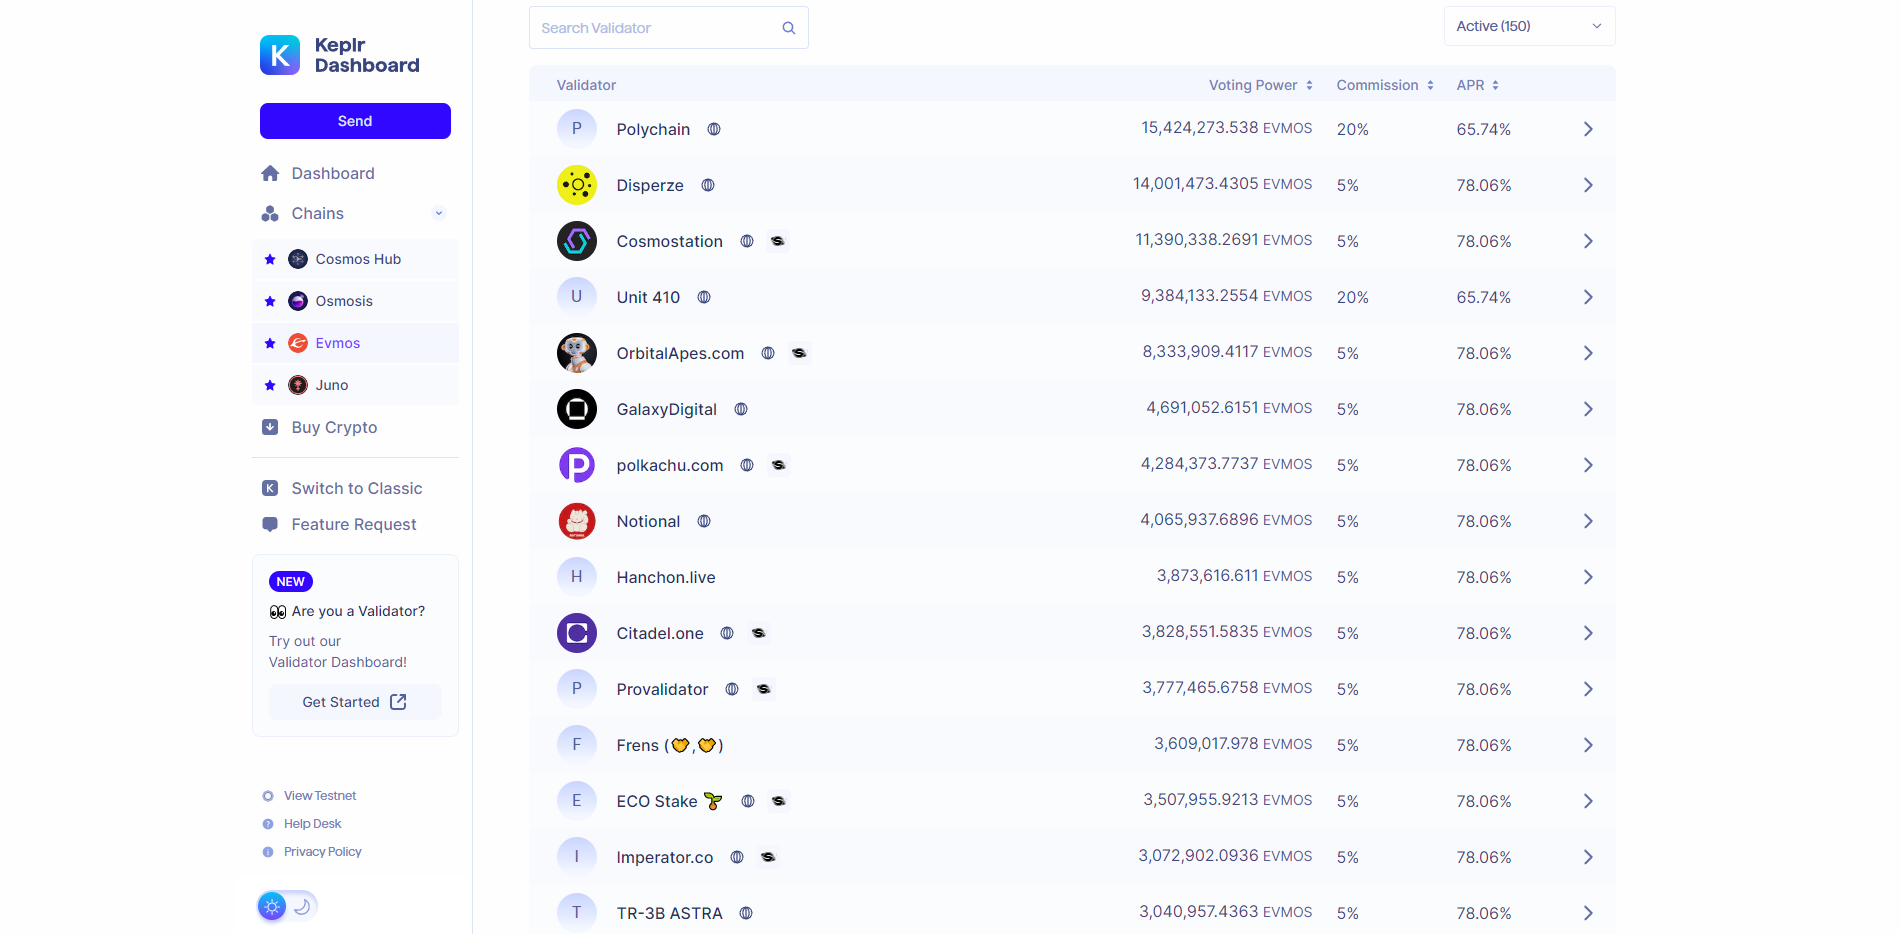Open the Privacy Policy link
Viewport: 1901px width, 934px height.
coord(322,852)
